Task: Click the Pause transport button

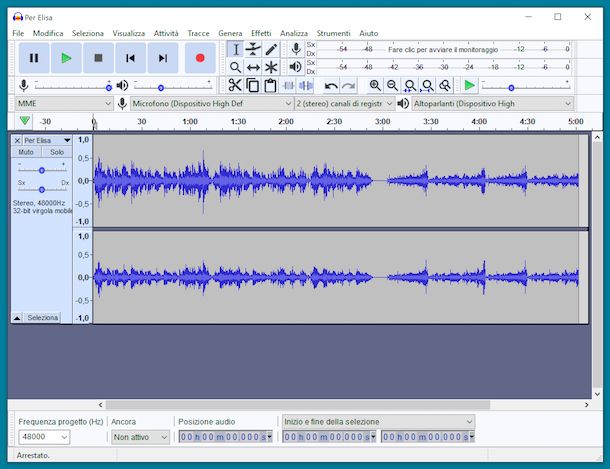Action: pyautogui.click(x=34, y=58)
